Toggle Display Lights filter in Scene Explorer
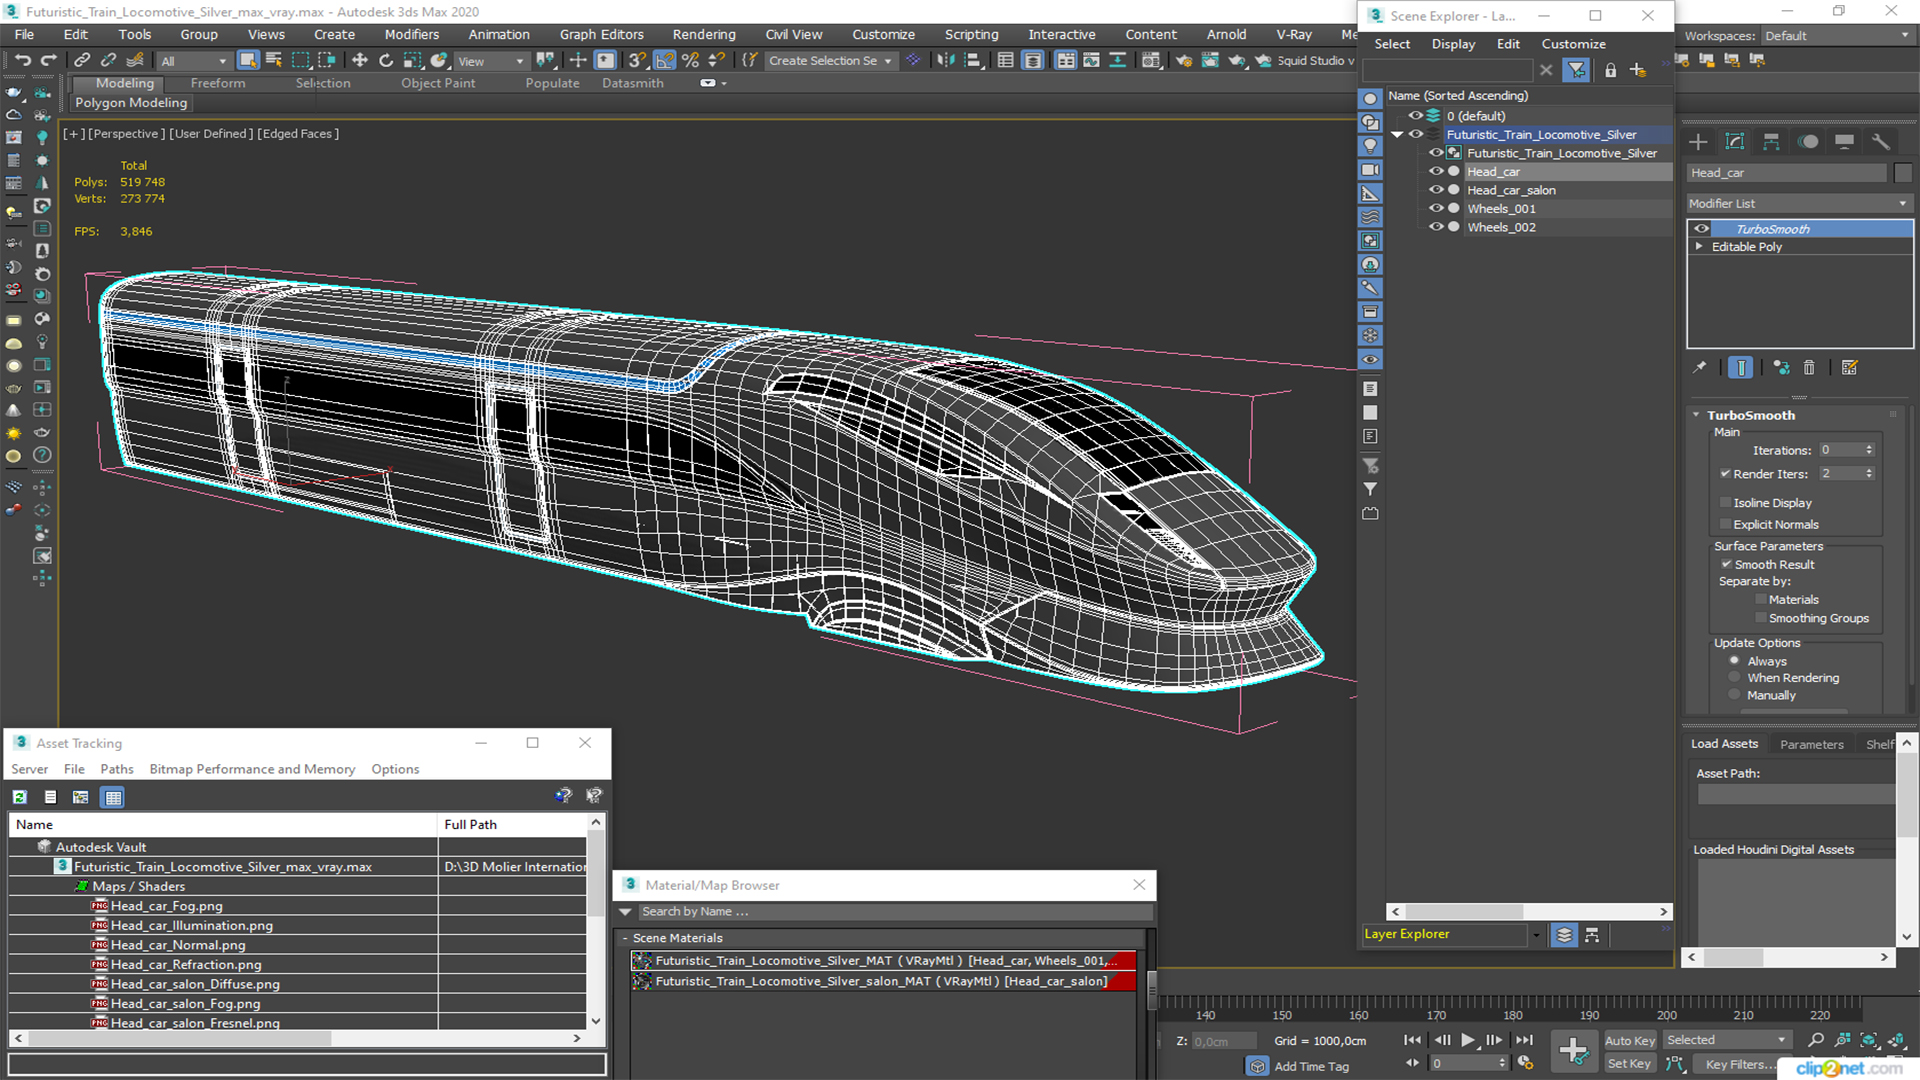1920x1080 pixels. 1370,146
